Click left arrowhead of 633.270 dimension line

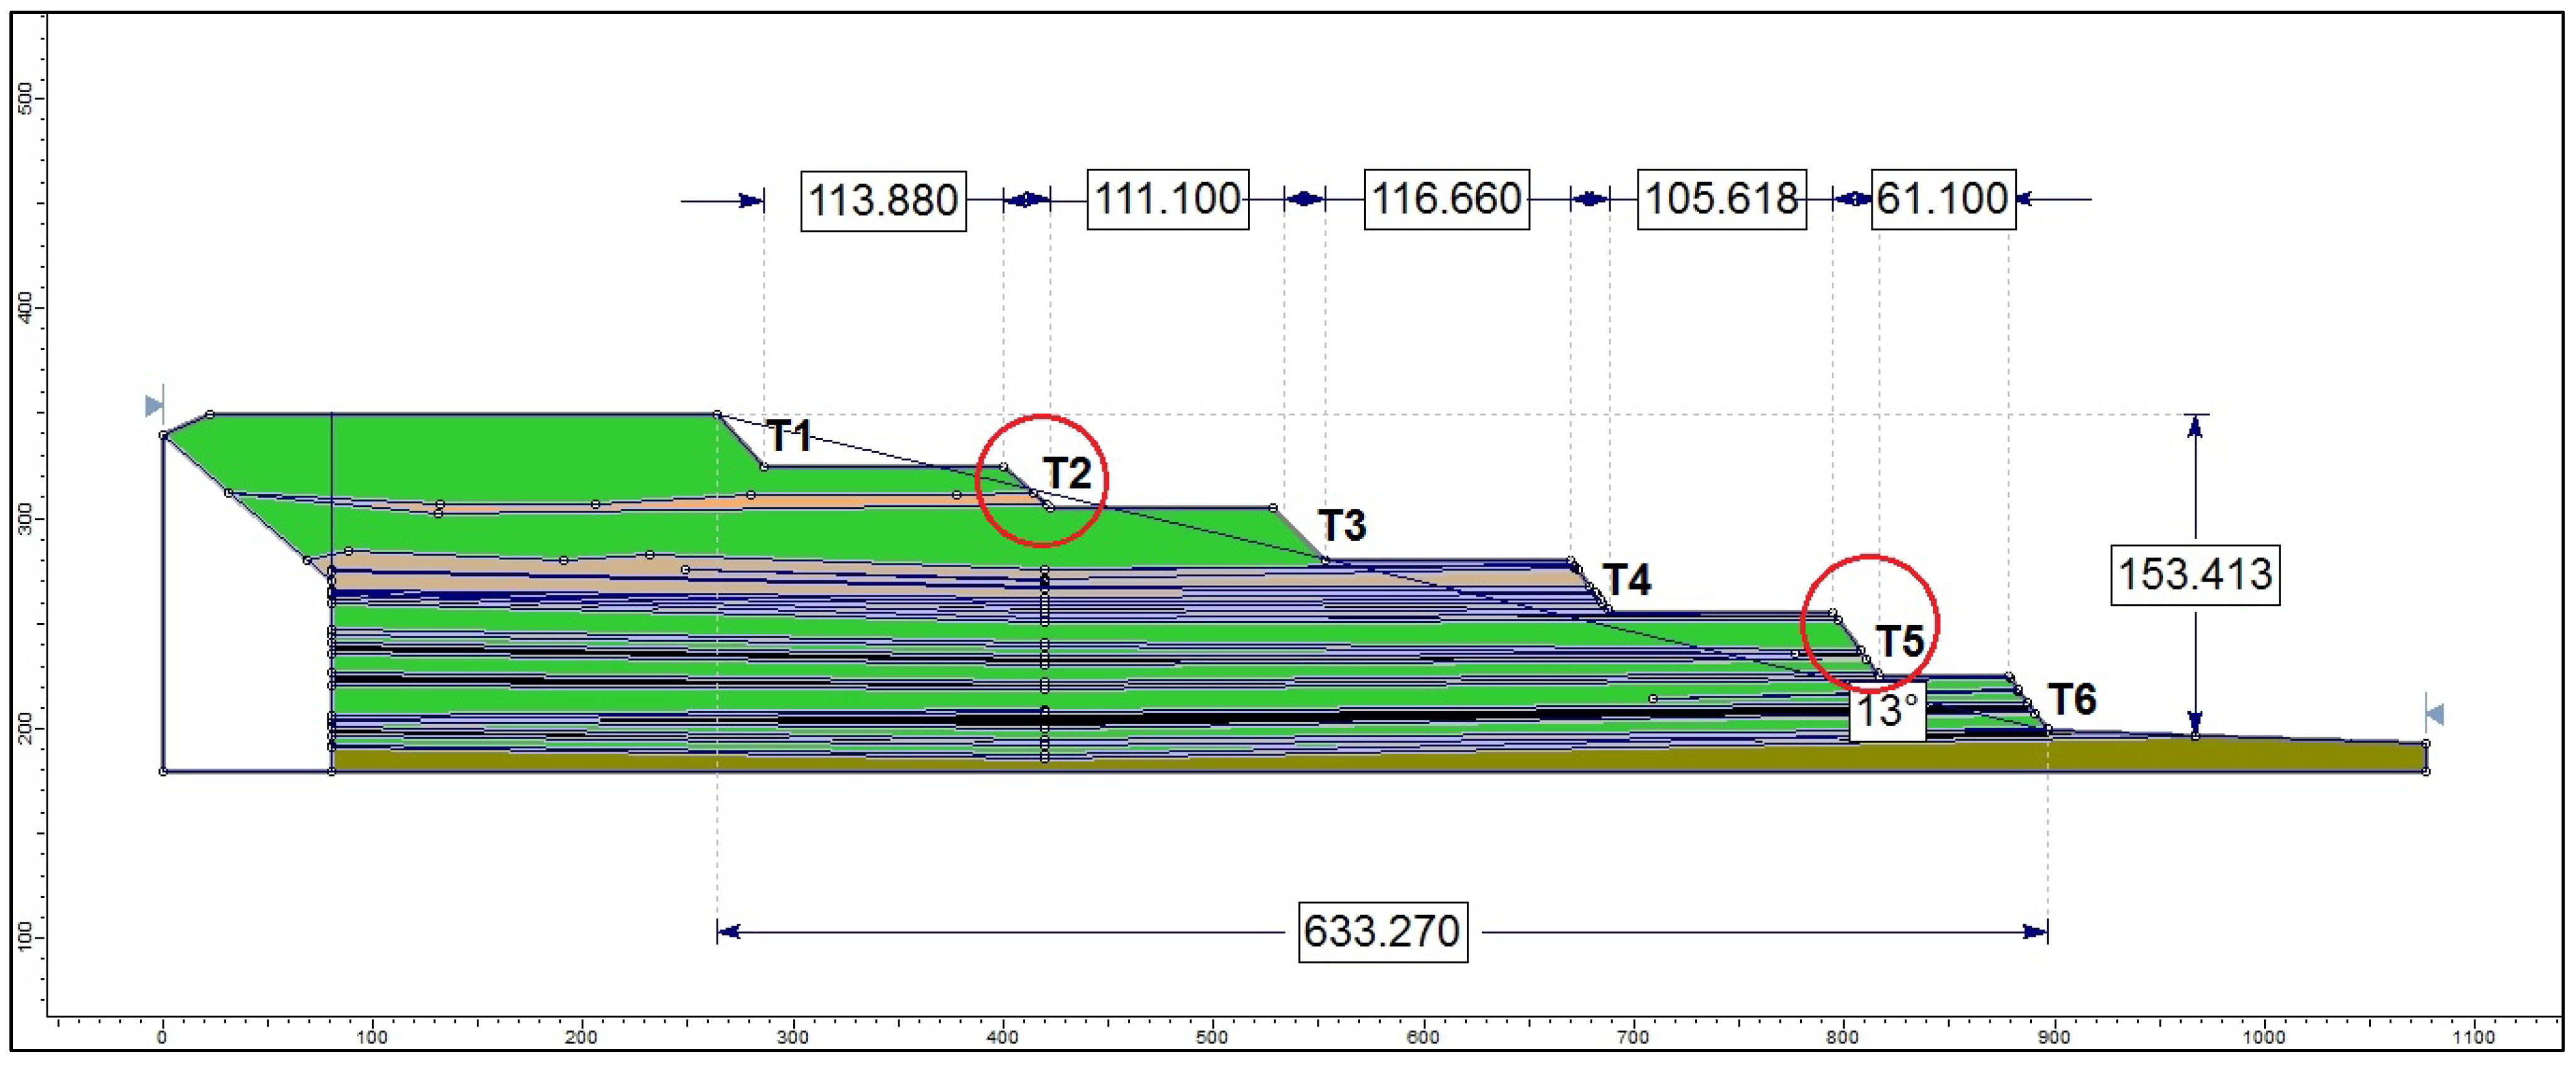[729, 932]
